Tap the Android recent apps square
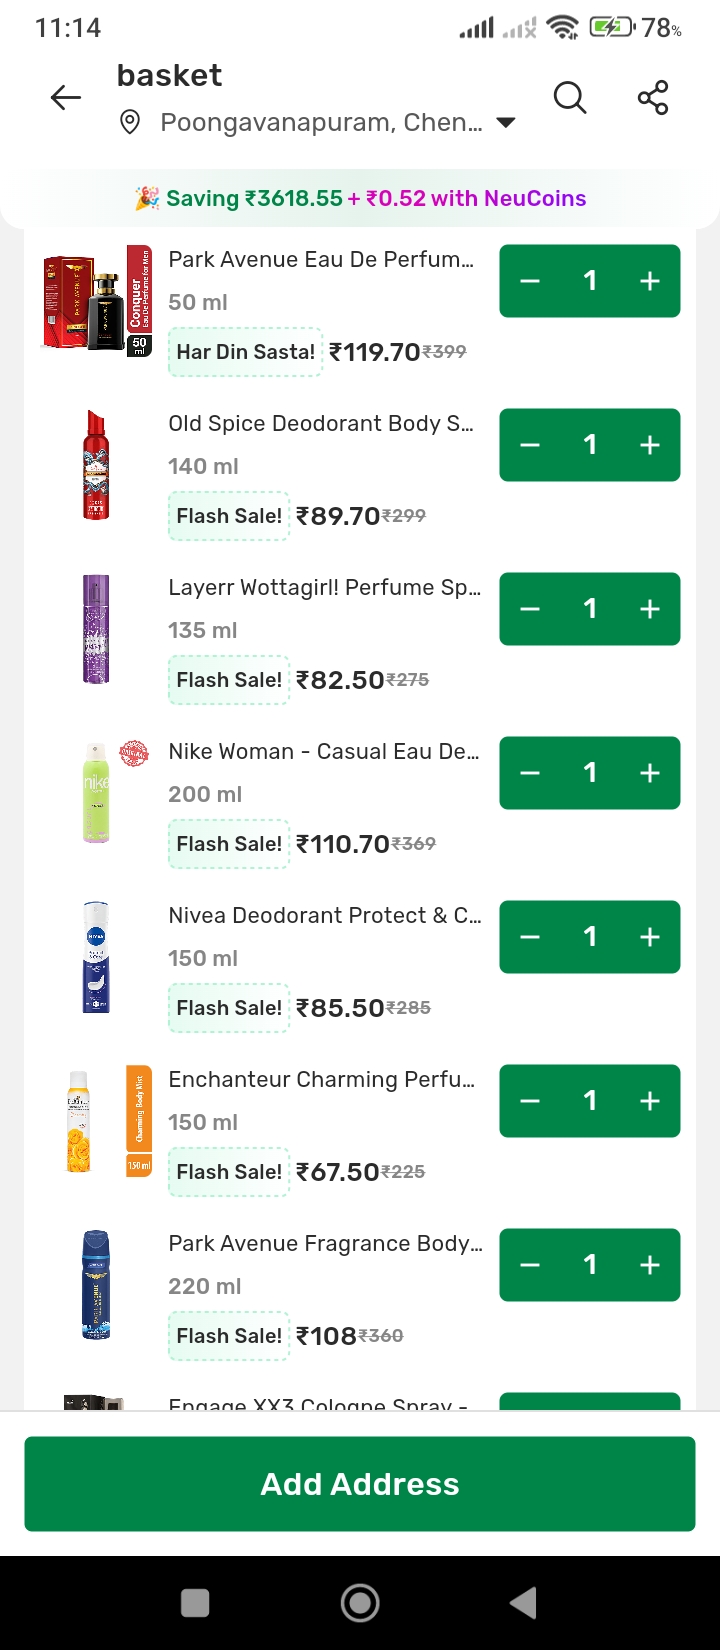 (195, 1603)
